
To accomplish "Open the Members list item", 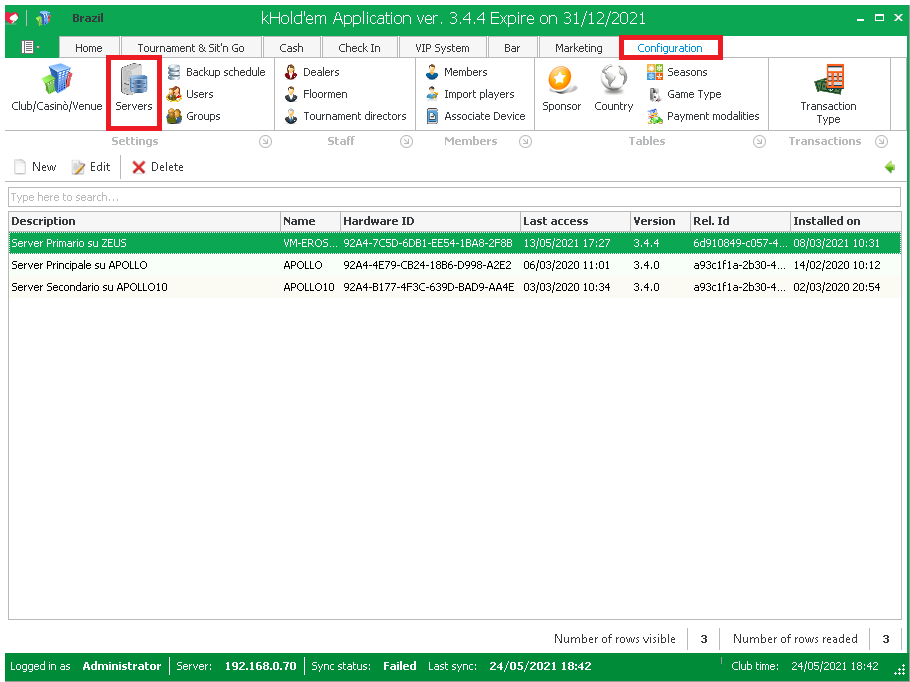I will coord(456,72).
